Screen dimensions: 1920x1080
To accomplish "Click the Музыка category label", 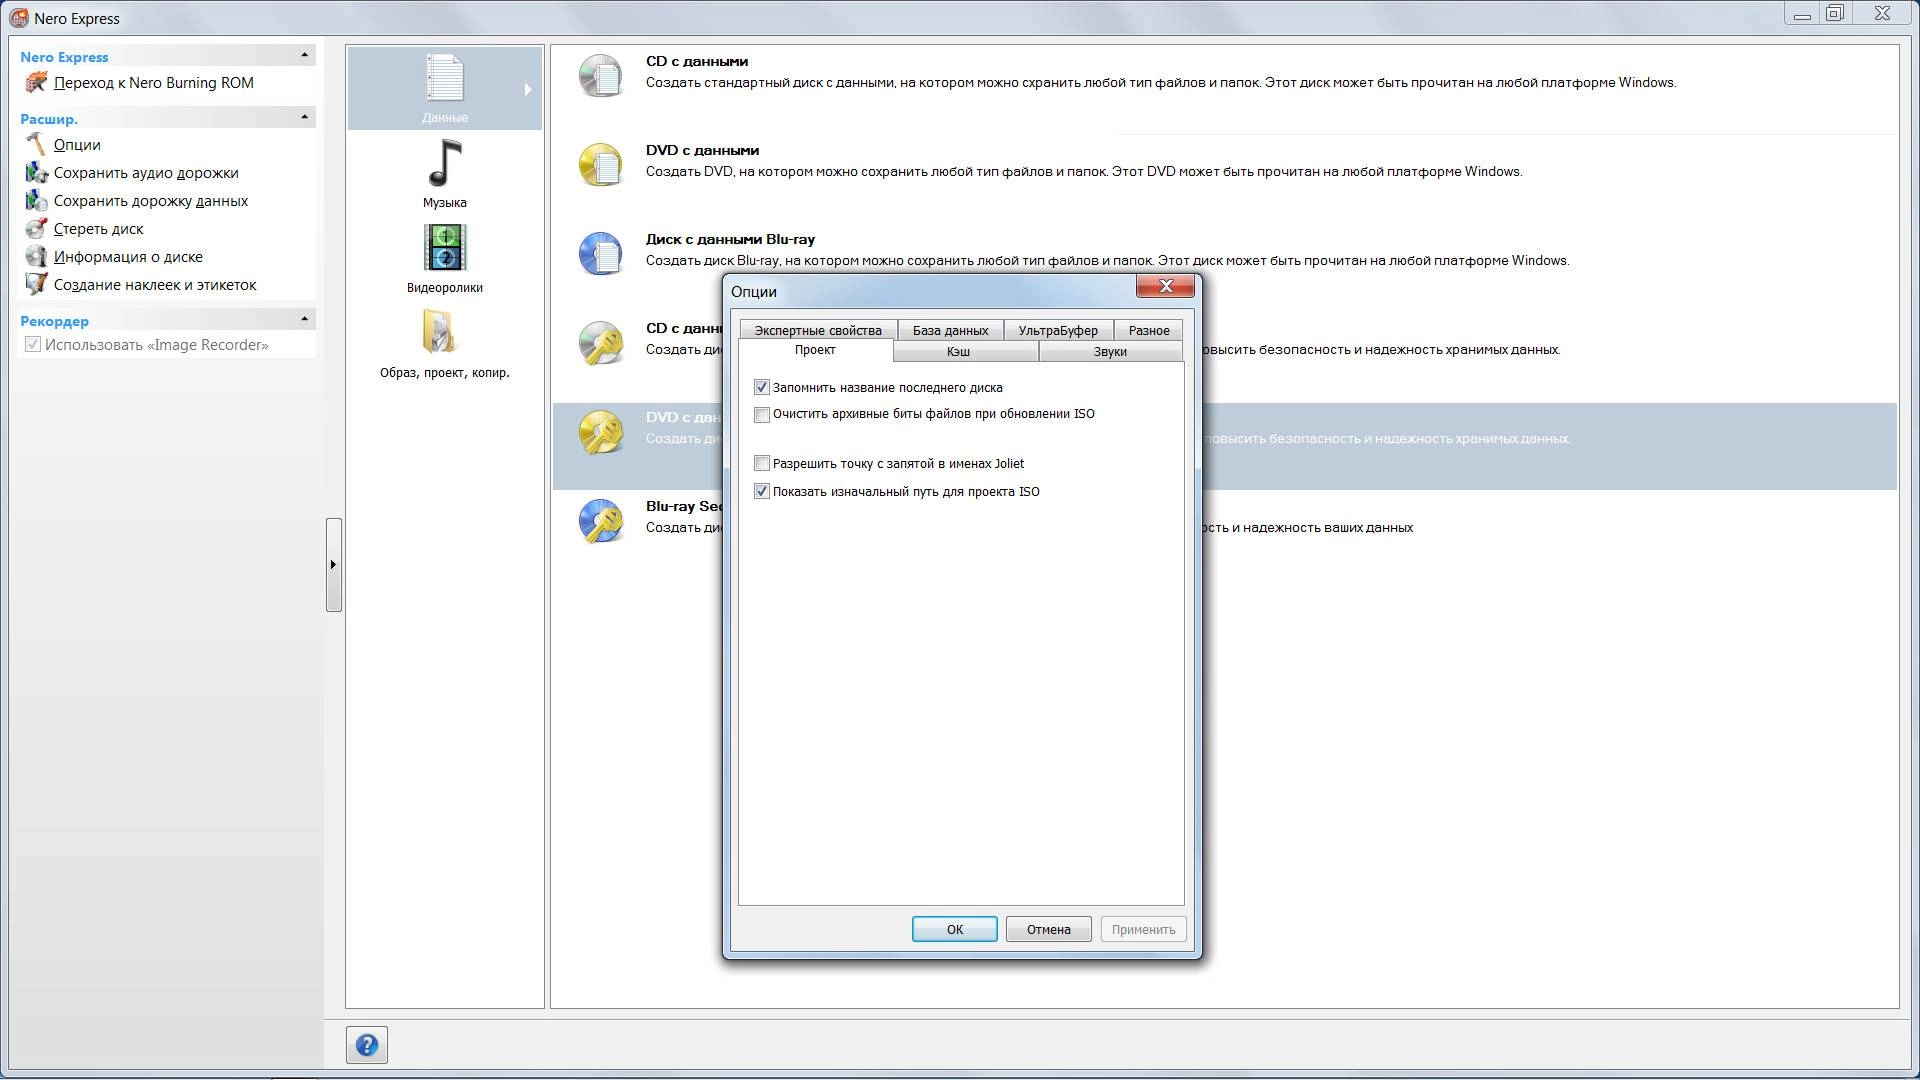I will click(x=445, y=203).
